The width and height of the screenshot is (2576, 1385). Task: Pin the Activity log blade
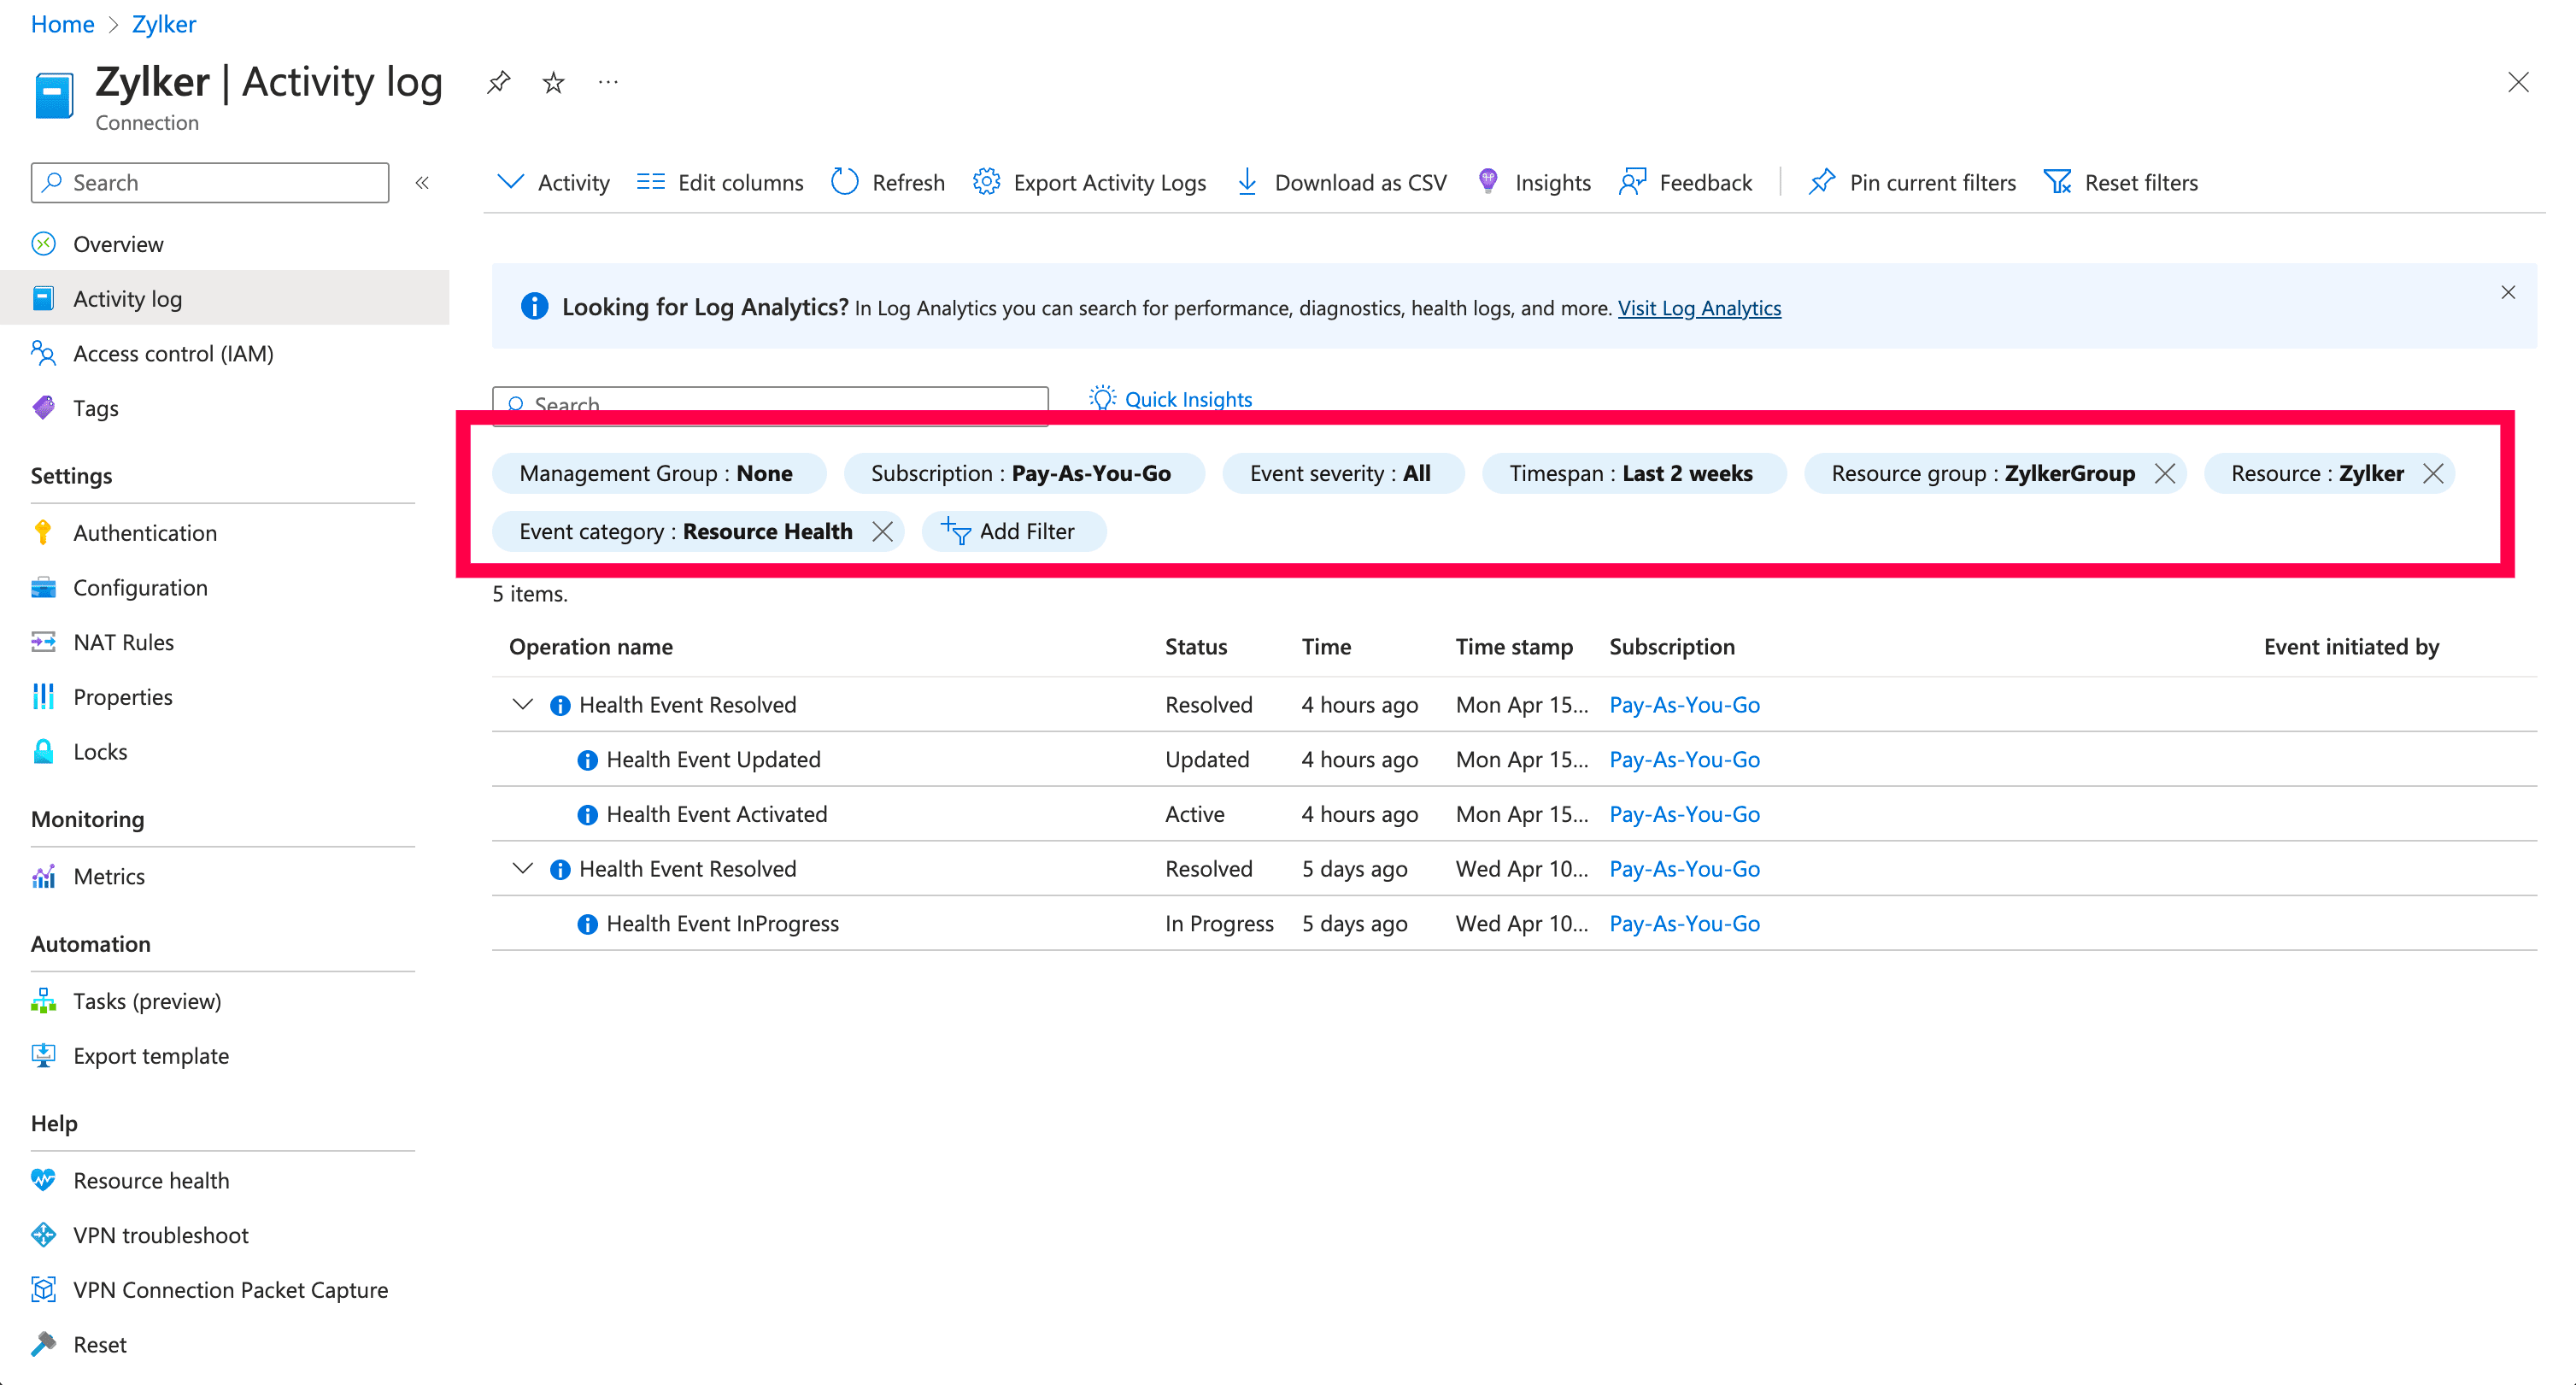[498, 82]
